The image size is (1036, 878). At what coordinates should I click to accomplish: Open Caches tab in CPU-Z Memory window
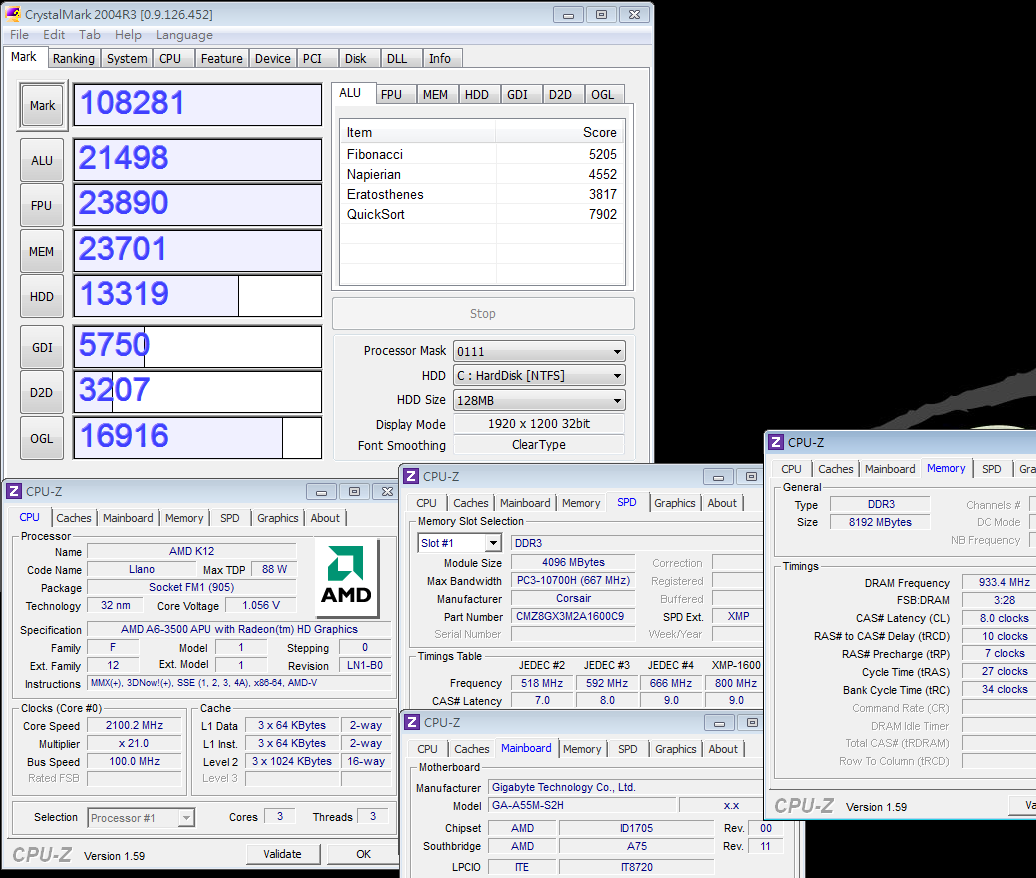(836, 468)
